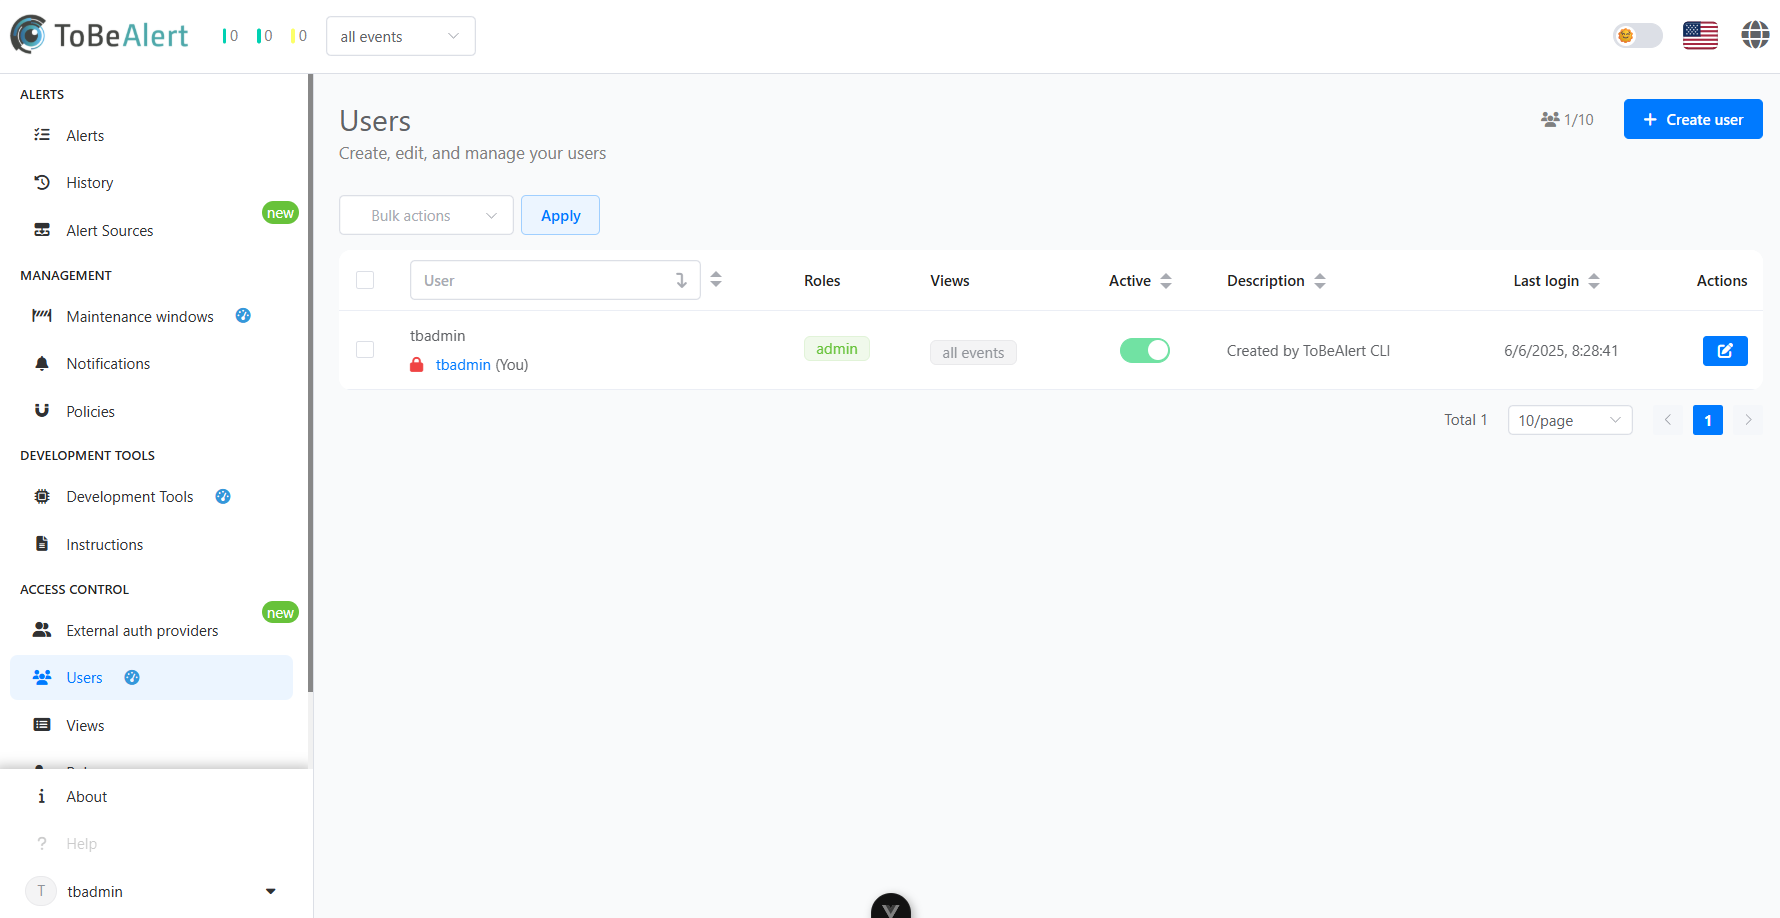Viewport: 1780px width, 918px height.
Task: Click the 6/6/2025, 8:28:41 login time
Action: coord(1561,350)
